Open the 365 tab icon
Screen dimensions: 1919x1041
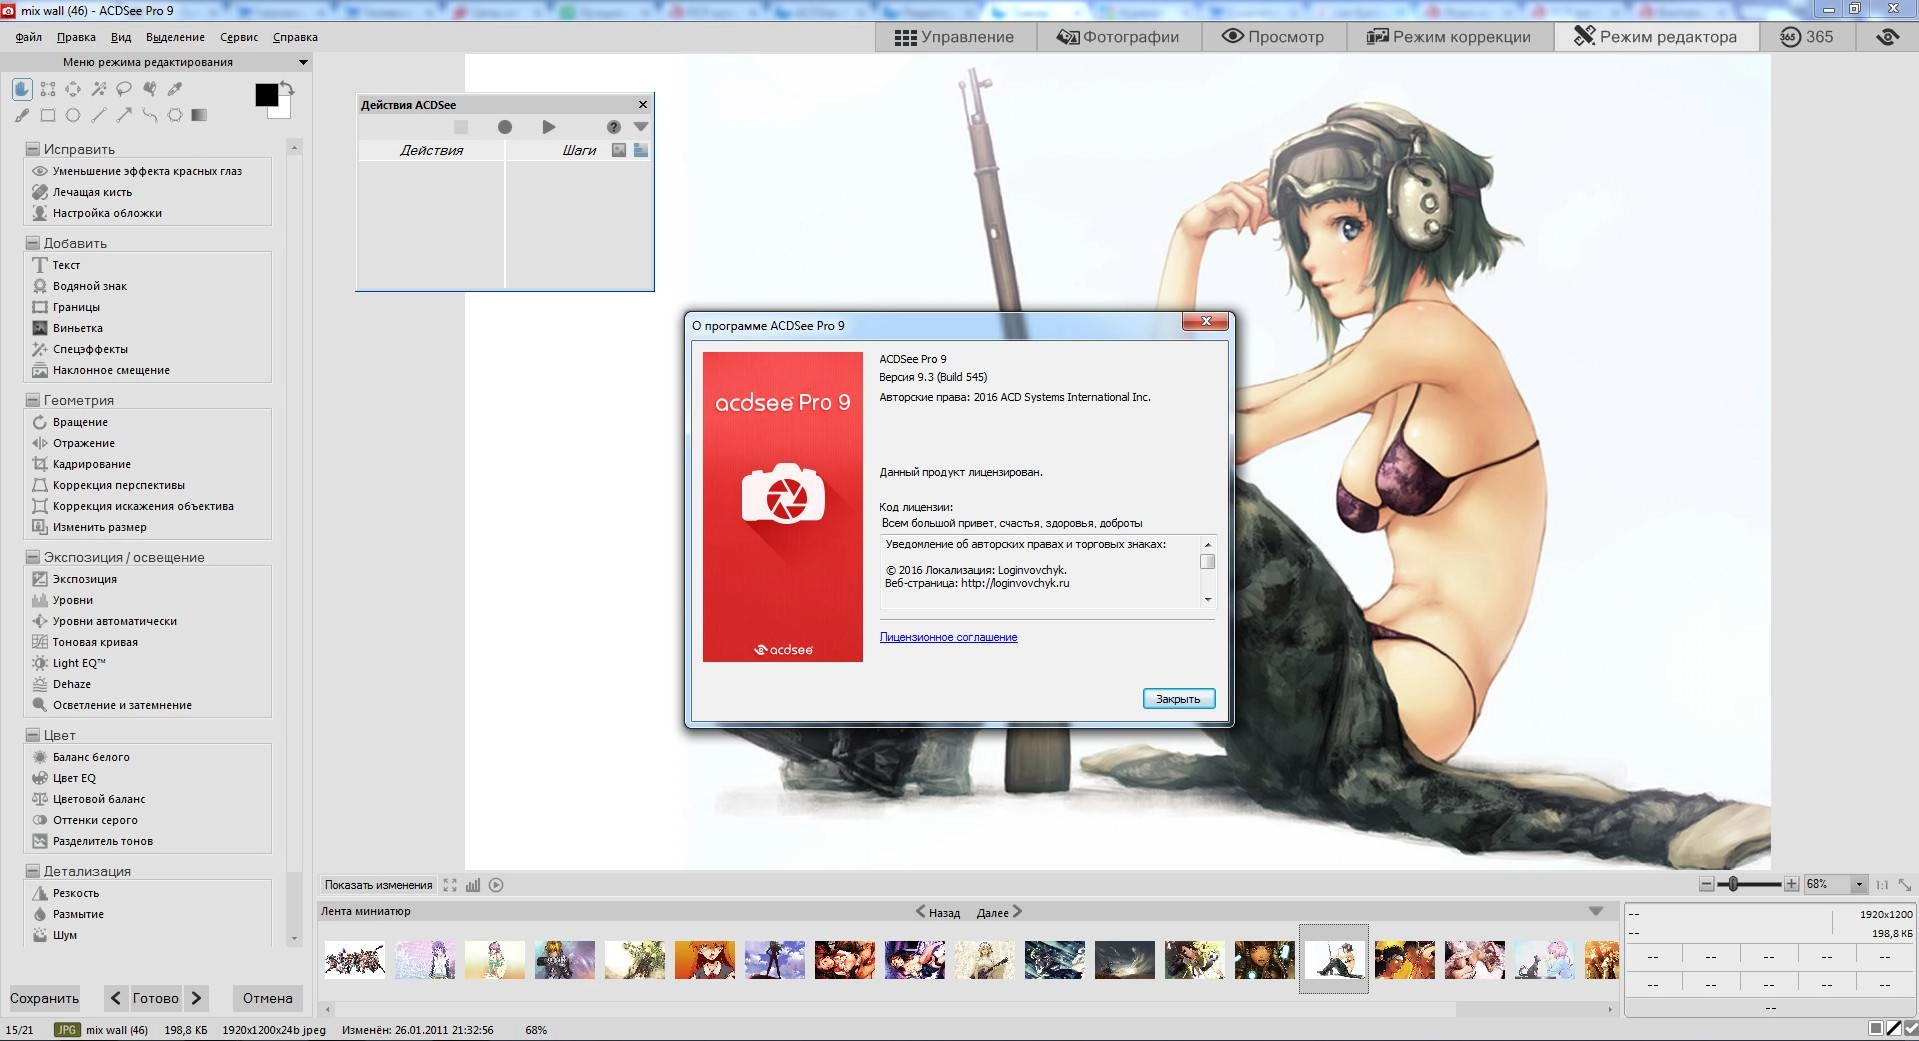point(1806,37)
